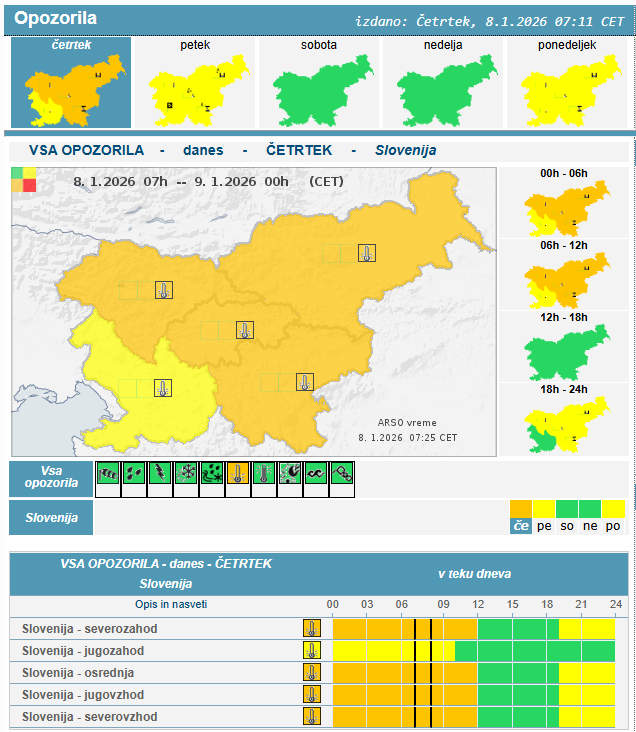Click thermometer icon on southwest yellow region
Viewport: 636px width, 732px height.
163,387
